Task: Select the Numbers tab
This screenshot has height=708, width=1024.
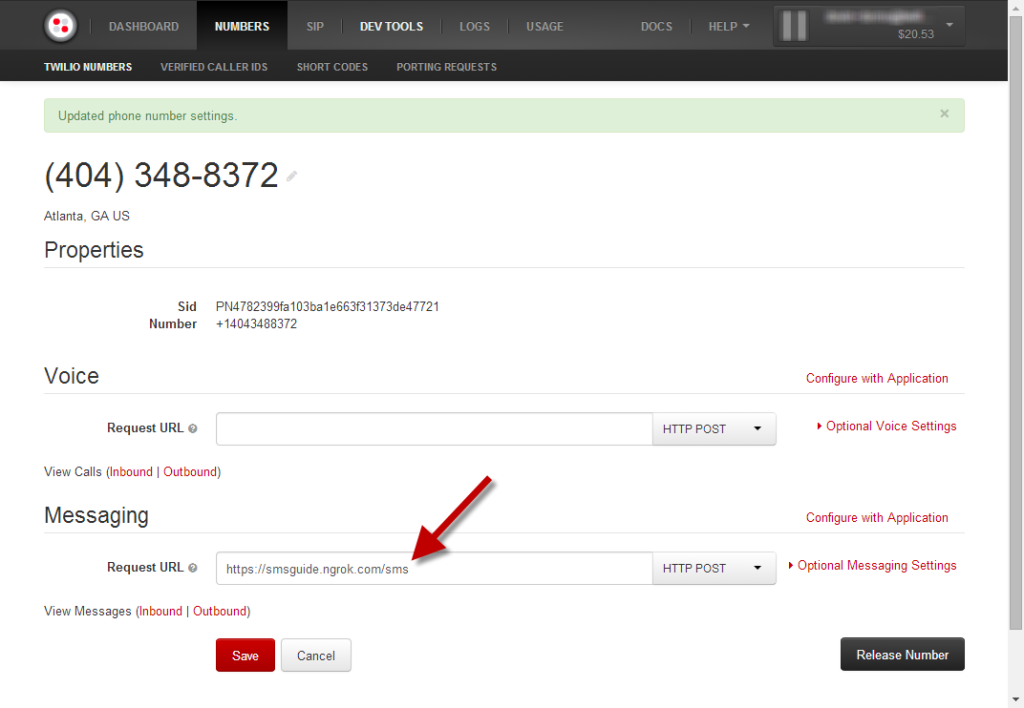Action: click(x=242, y=26)
